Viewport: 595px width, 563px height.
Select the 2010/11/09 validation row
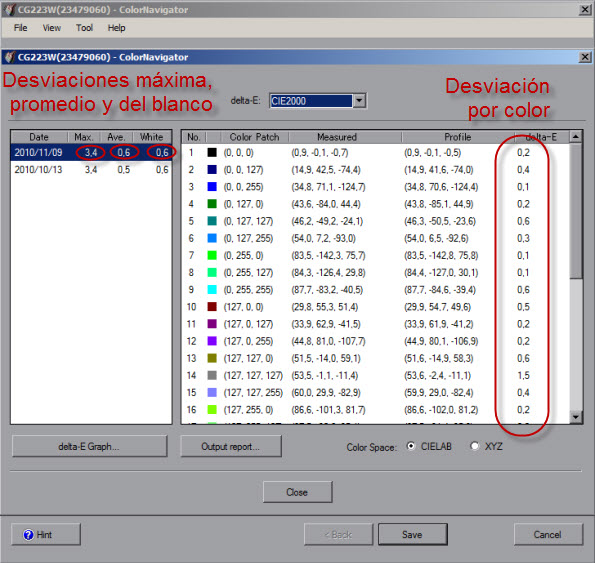tap(91, 153)
